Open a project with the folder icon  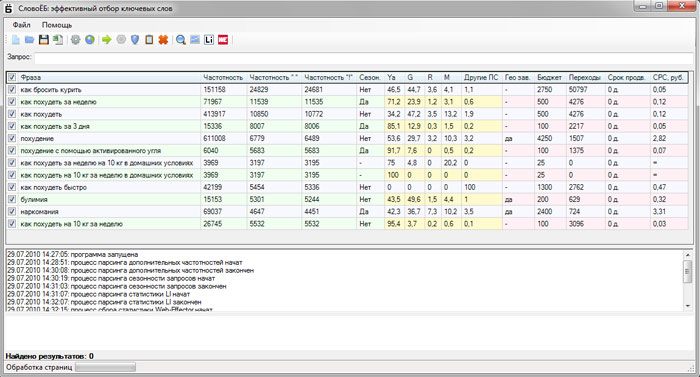point(29,40)
